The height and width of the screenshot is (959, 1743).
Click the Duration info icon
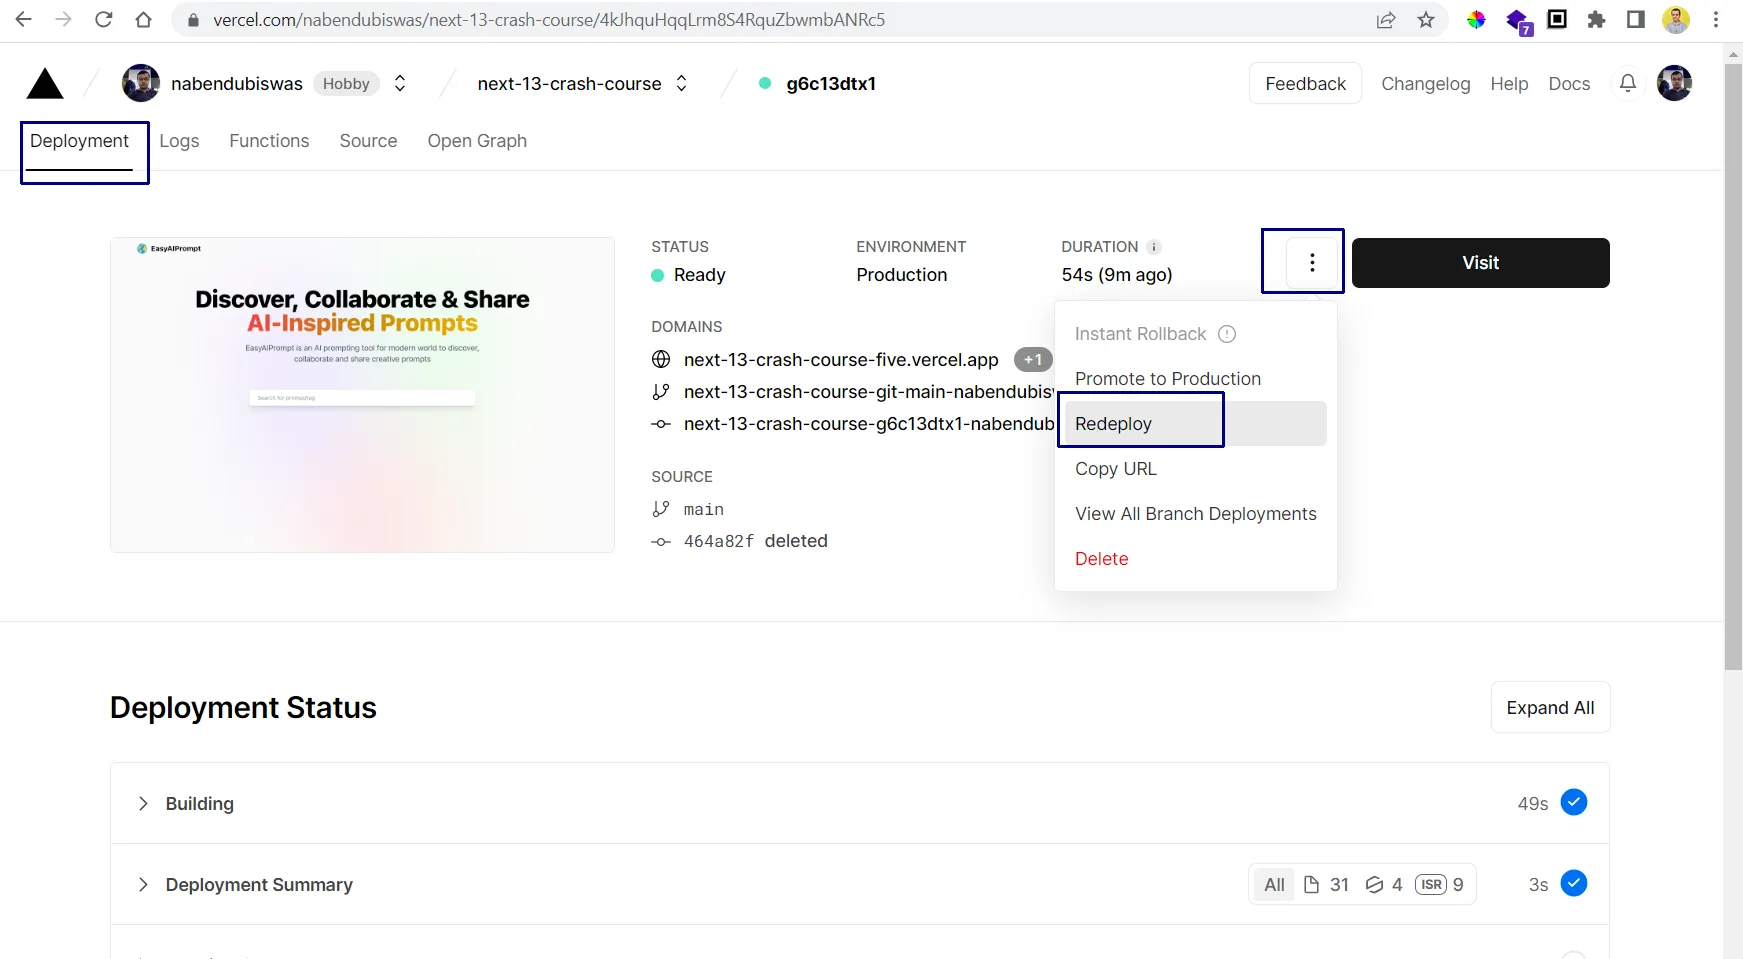coord(1153,247)
